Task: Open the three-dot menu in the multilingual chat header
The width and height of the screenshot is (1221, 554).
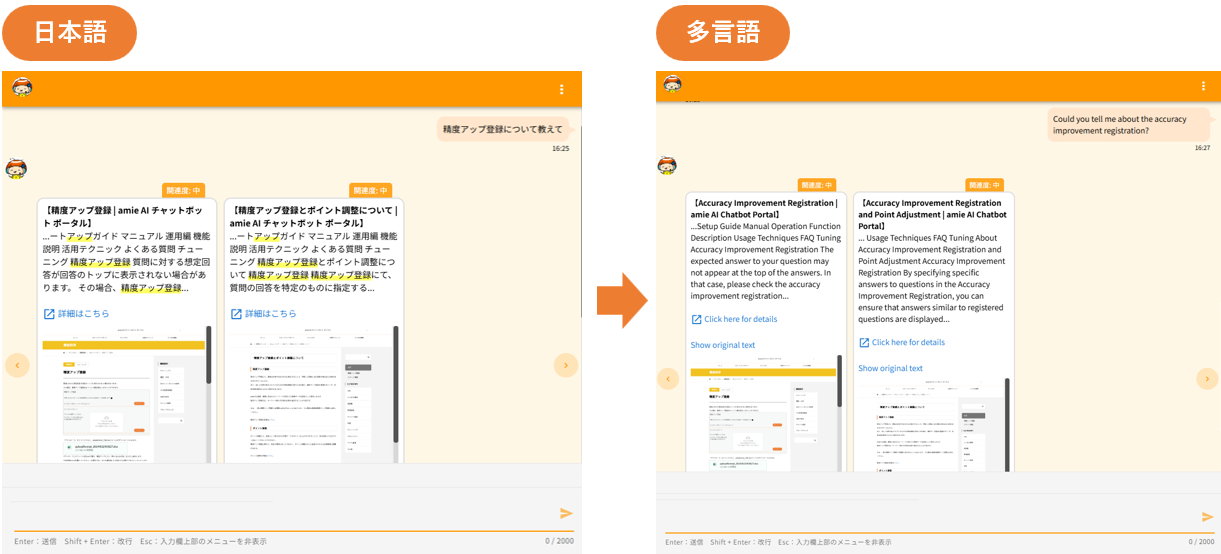Action: click(1203, 87)
